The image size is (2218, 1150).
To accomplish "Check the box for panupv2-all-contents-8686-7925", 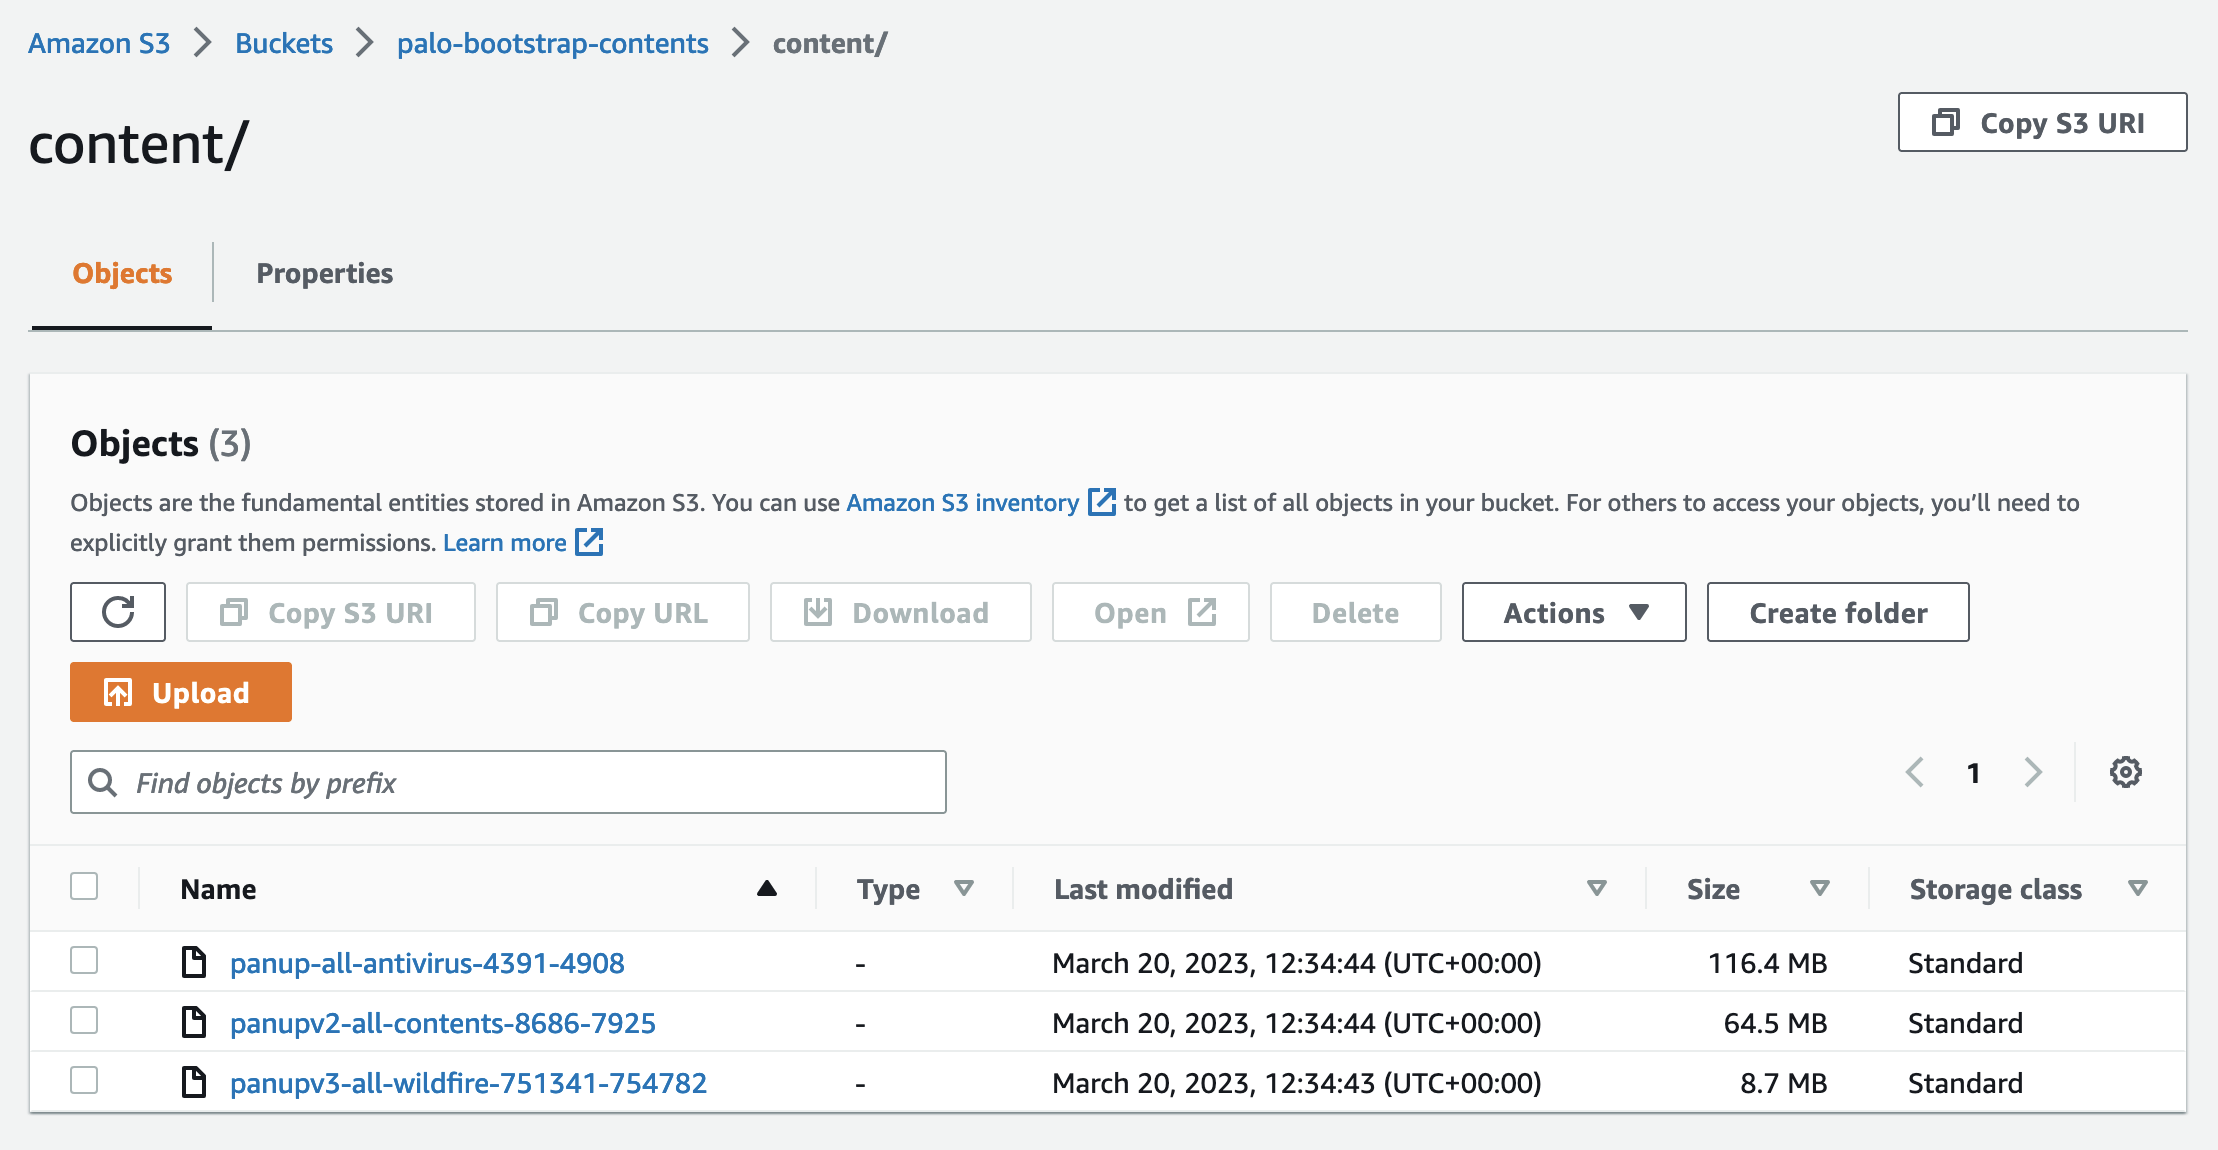I will pyautogui.click(x=84, y=1020).
